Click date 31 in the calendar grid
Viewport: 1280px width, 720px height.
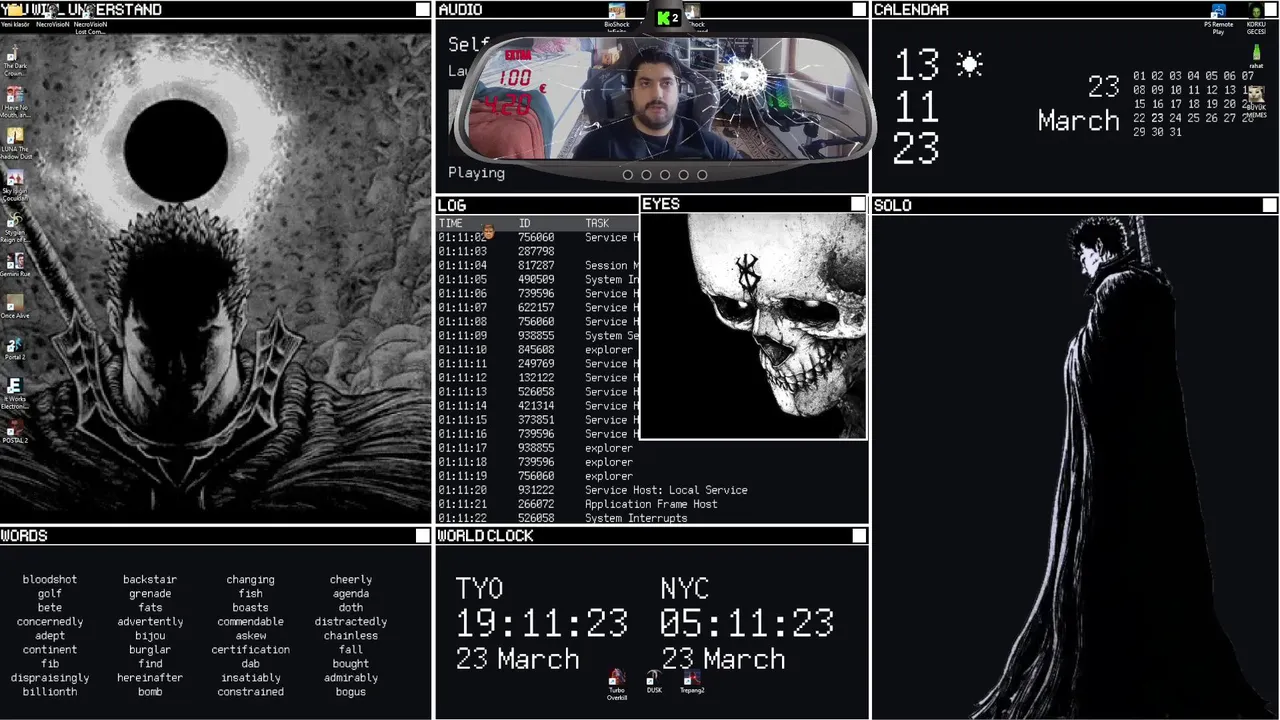(1175, 132)
